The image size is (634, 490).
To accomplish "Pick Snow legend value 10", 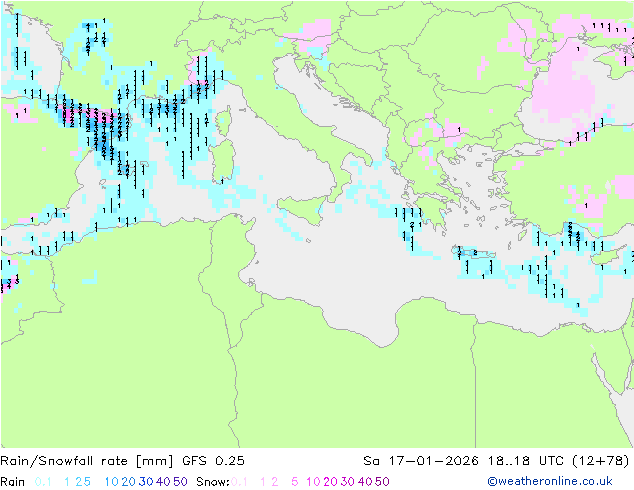I will 313,482.
